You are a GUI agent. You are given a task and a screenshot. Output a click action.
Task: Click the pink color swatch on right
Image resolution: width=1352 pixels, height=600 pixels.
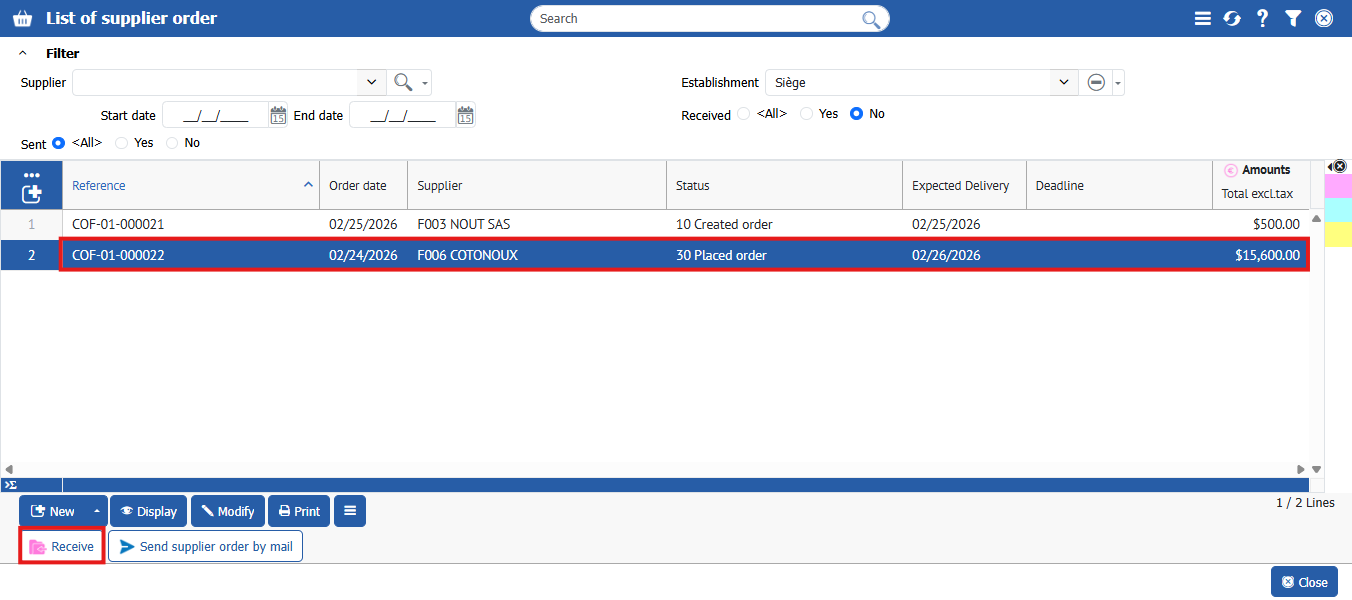tap(1337, 185)
